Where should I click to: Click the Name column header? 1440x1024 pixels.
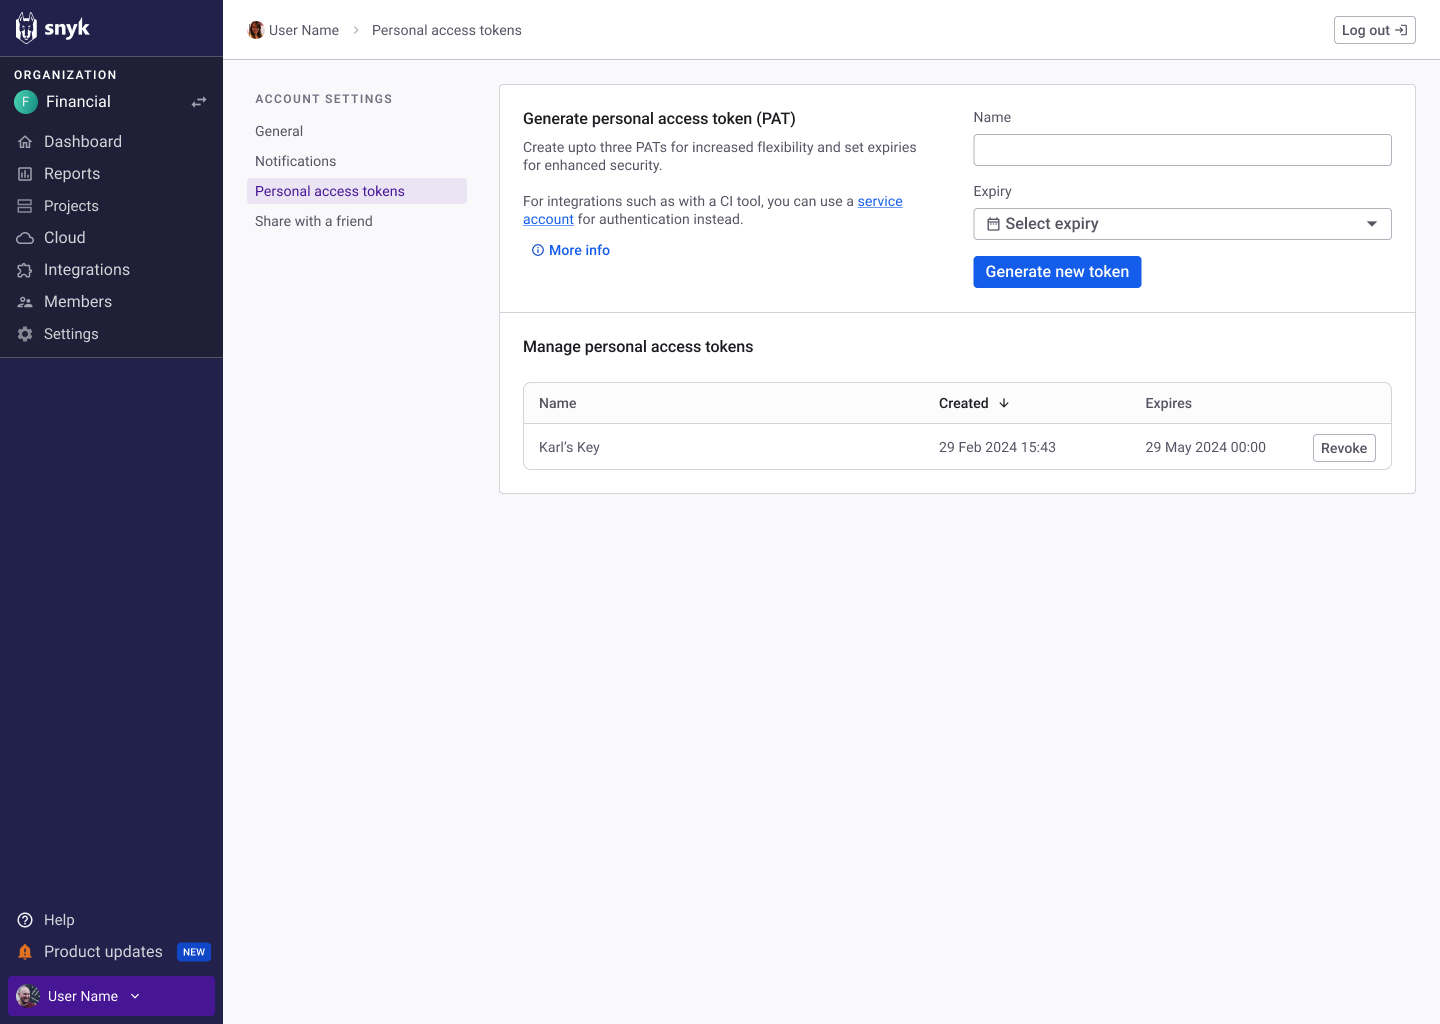(557, 403)
